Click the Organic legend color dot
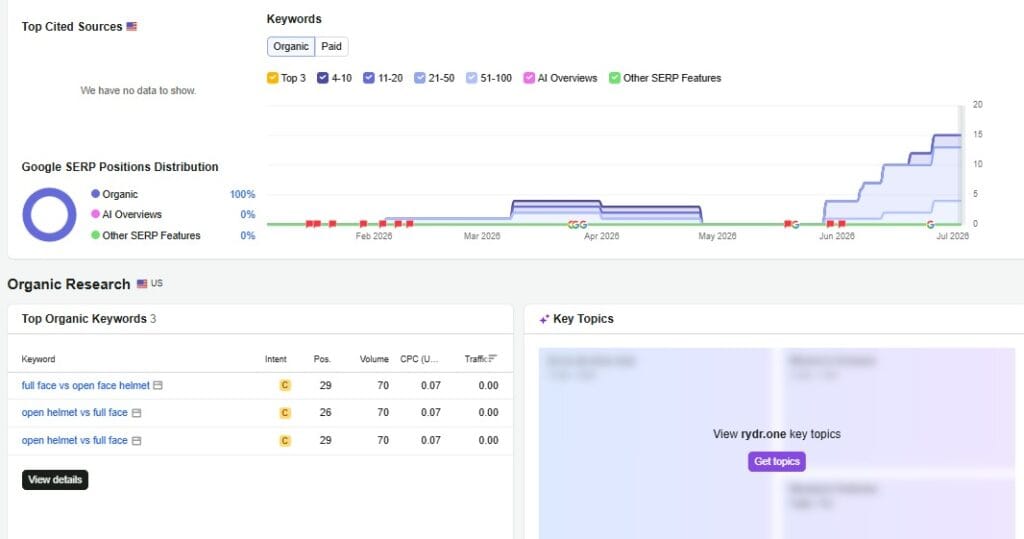1024x539 pixels. pos(95,194)
